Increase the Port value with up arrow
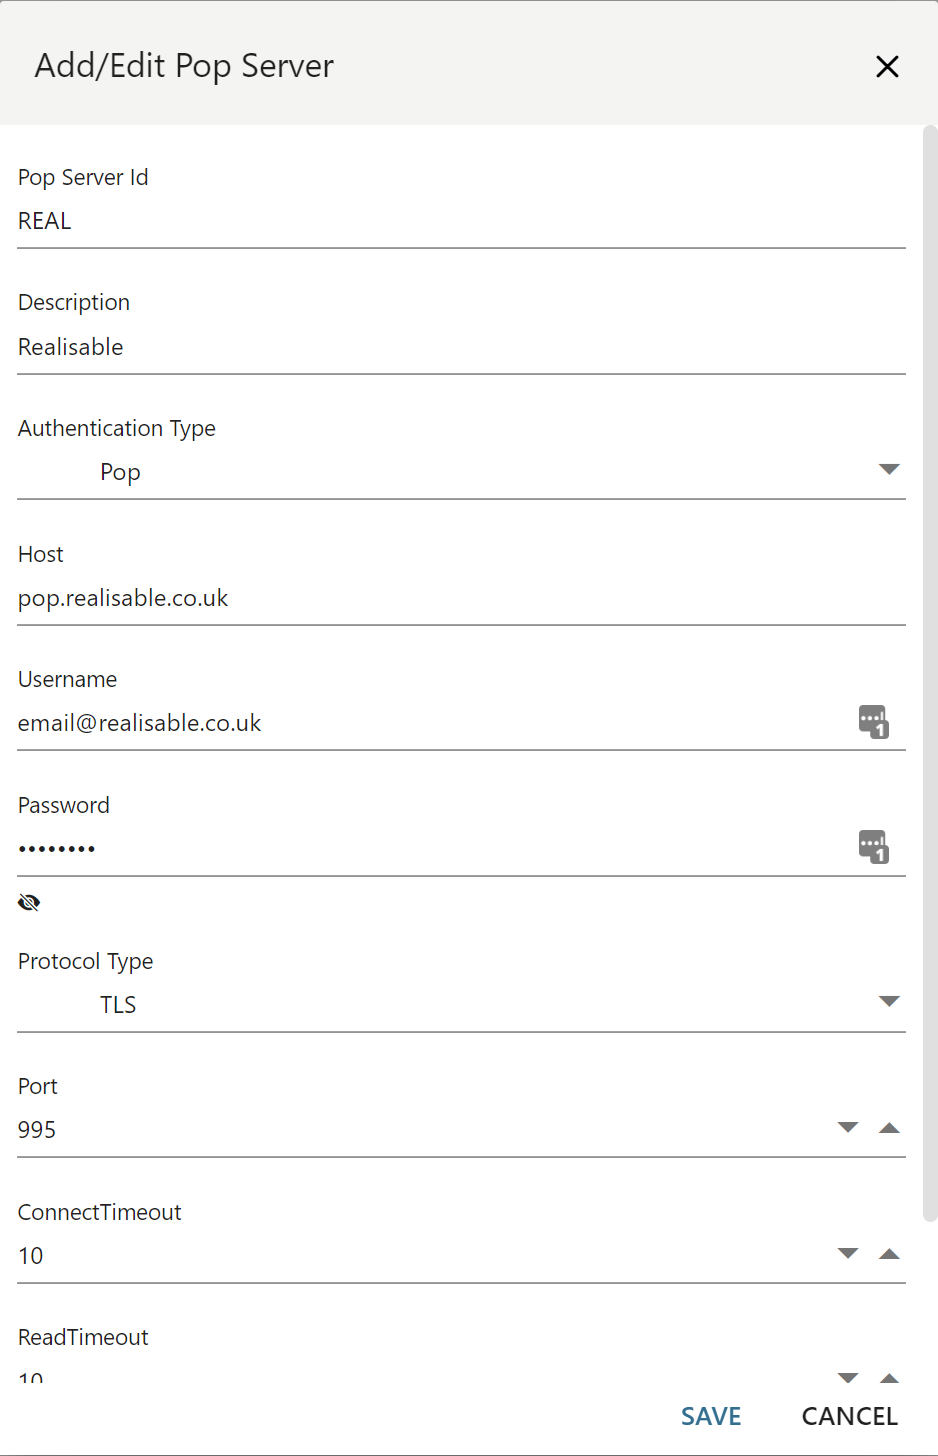 click(x=889, y=1128)
